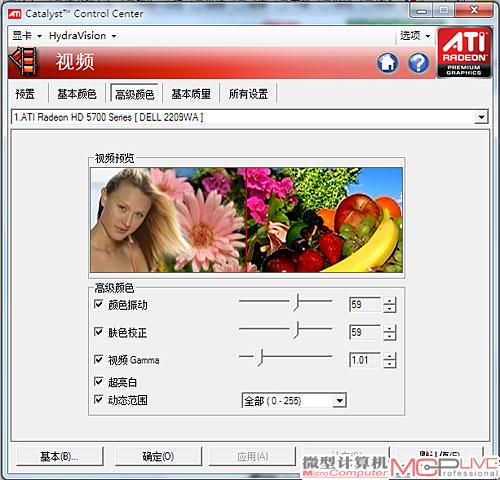Click the ATI Radeon Premium Graphics logo
This screenshot has height=480, width=500.
point(464,53)
